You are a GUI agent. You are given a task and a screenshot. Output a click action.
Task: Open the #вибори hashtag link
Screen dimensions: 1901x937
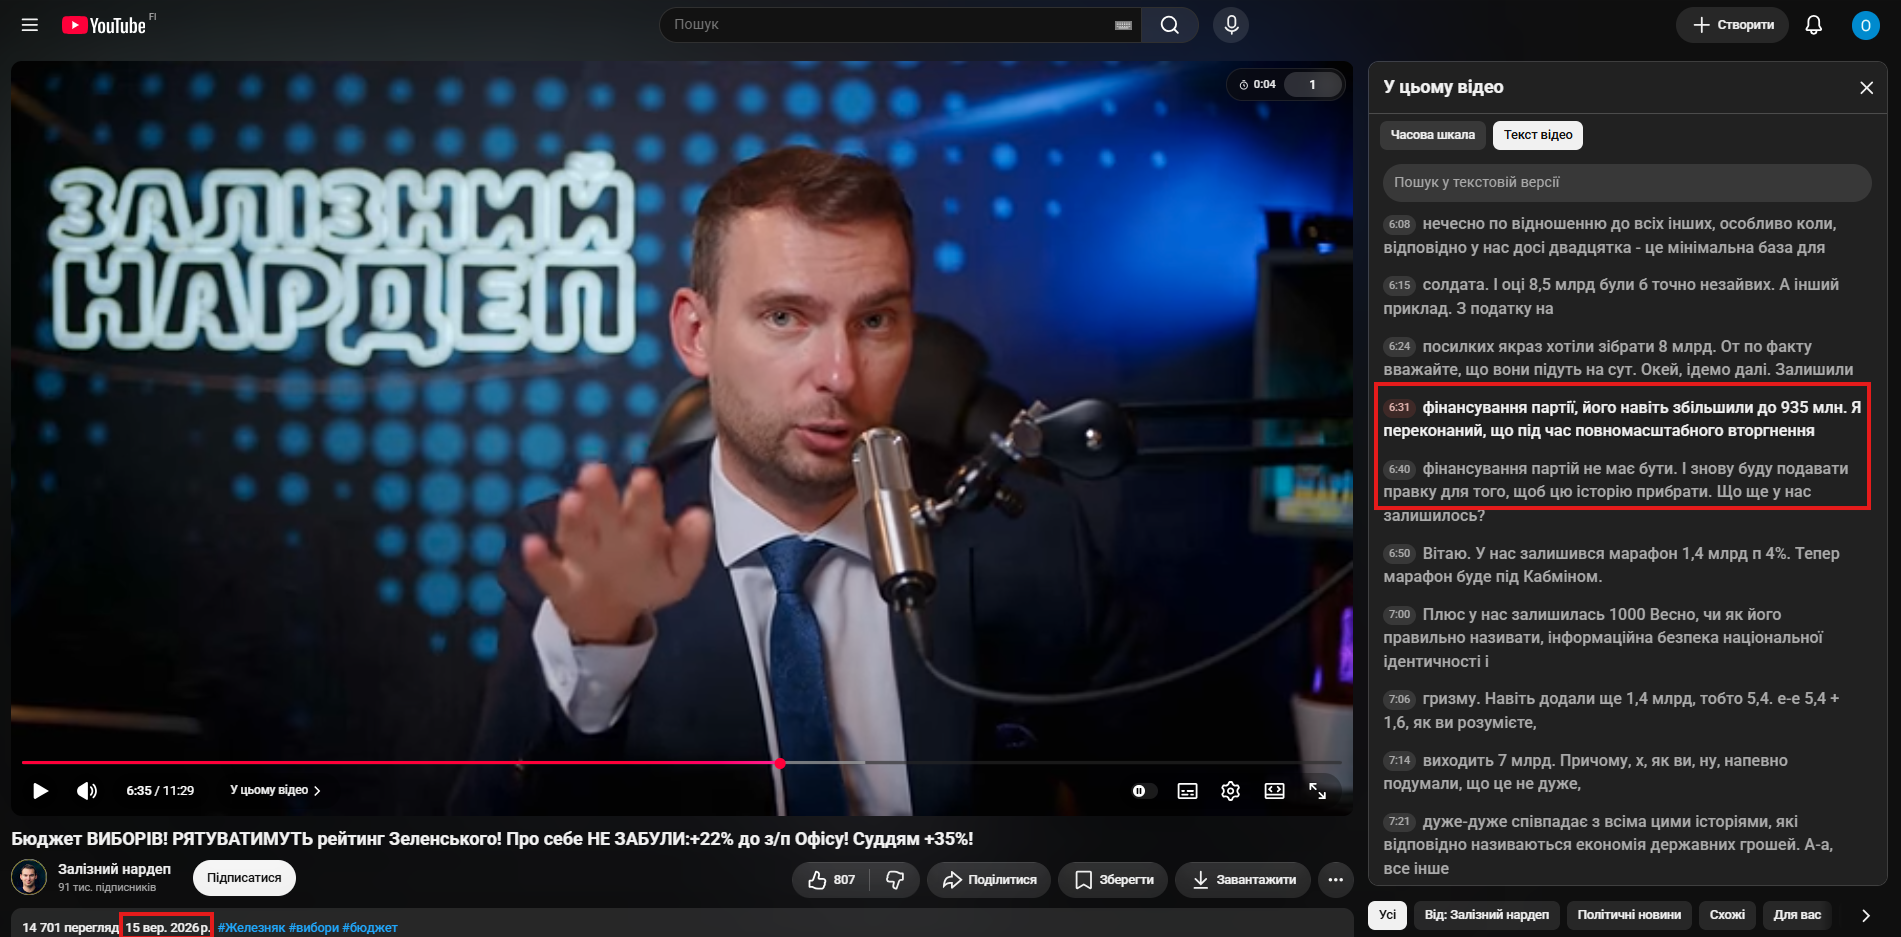click(314, 928)
